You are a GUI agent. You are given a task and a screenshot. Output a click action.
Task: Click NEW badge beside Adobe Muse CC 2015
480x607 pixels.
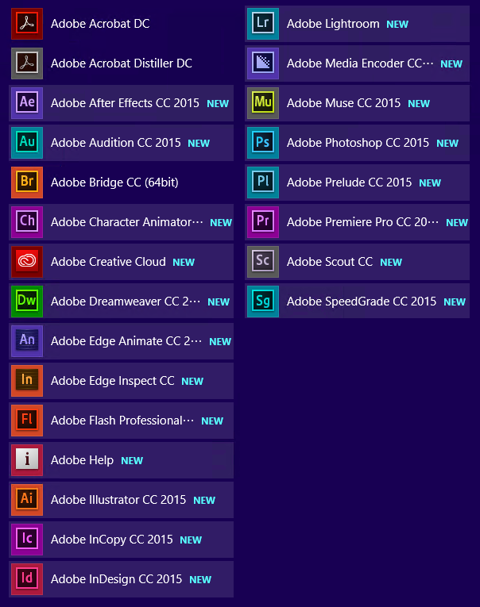(x=418, y=104)
